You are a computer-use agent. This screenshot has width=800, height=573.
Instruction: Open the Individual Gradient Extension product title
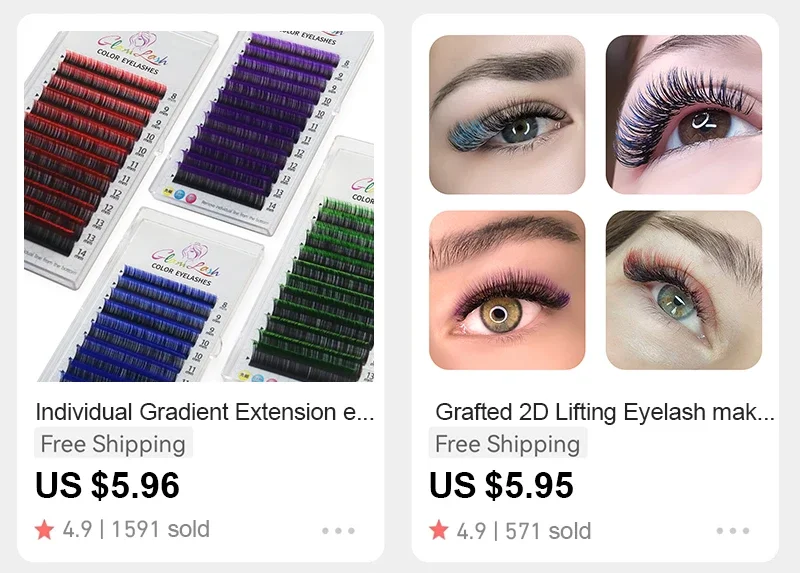point(205,412)
